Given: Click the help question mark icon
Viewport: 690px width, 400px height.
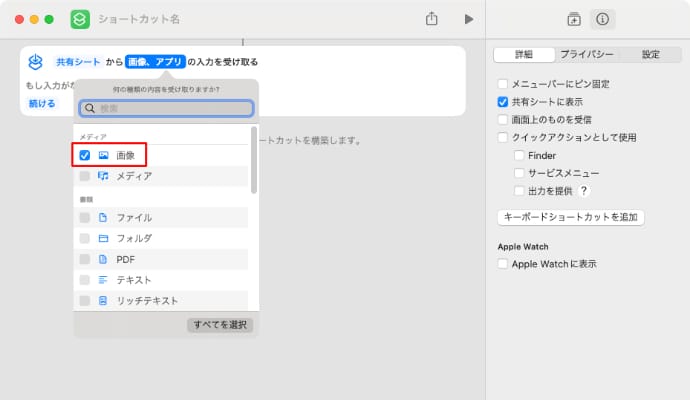Looking at the screenshot, I should pyautogui.click(x=584, y=191).
